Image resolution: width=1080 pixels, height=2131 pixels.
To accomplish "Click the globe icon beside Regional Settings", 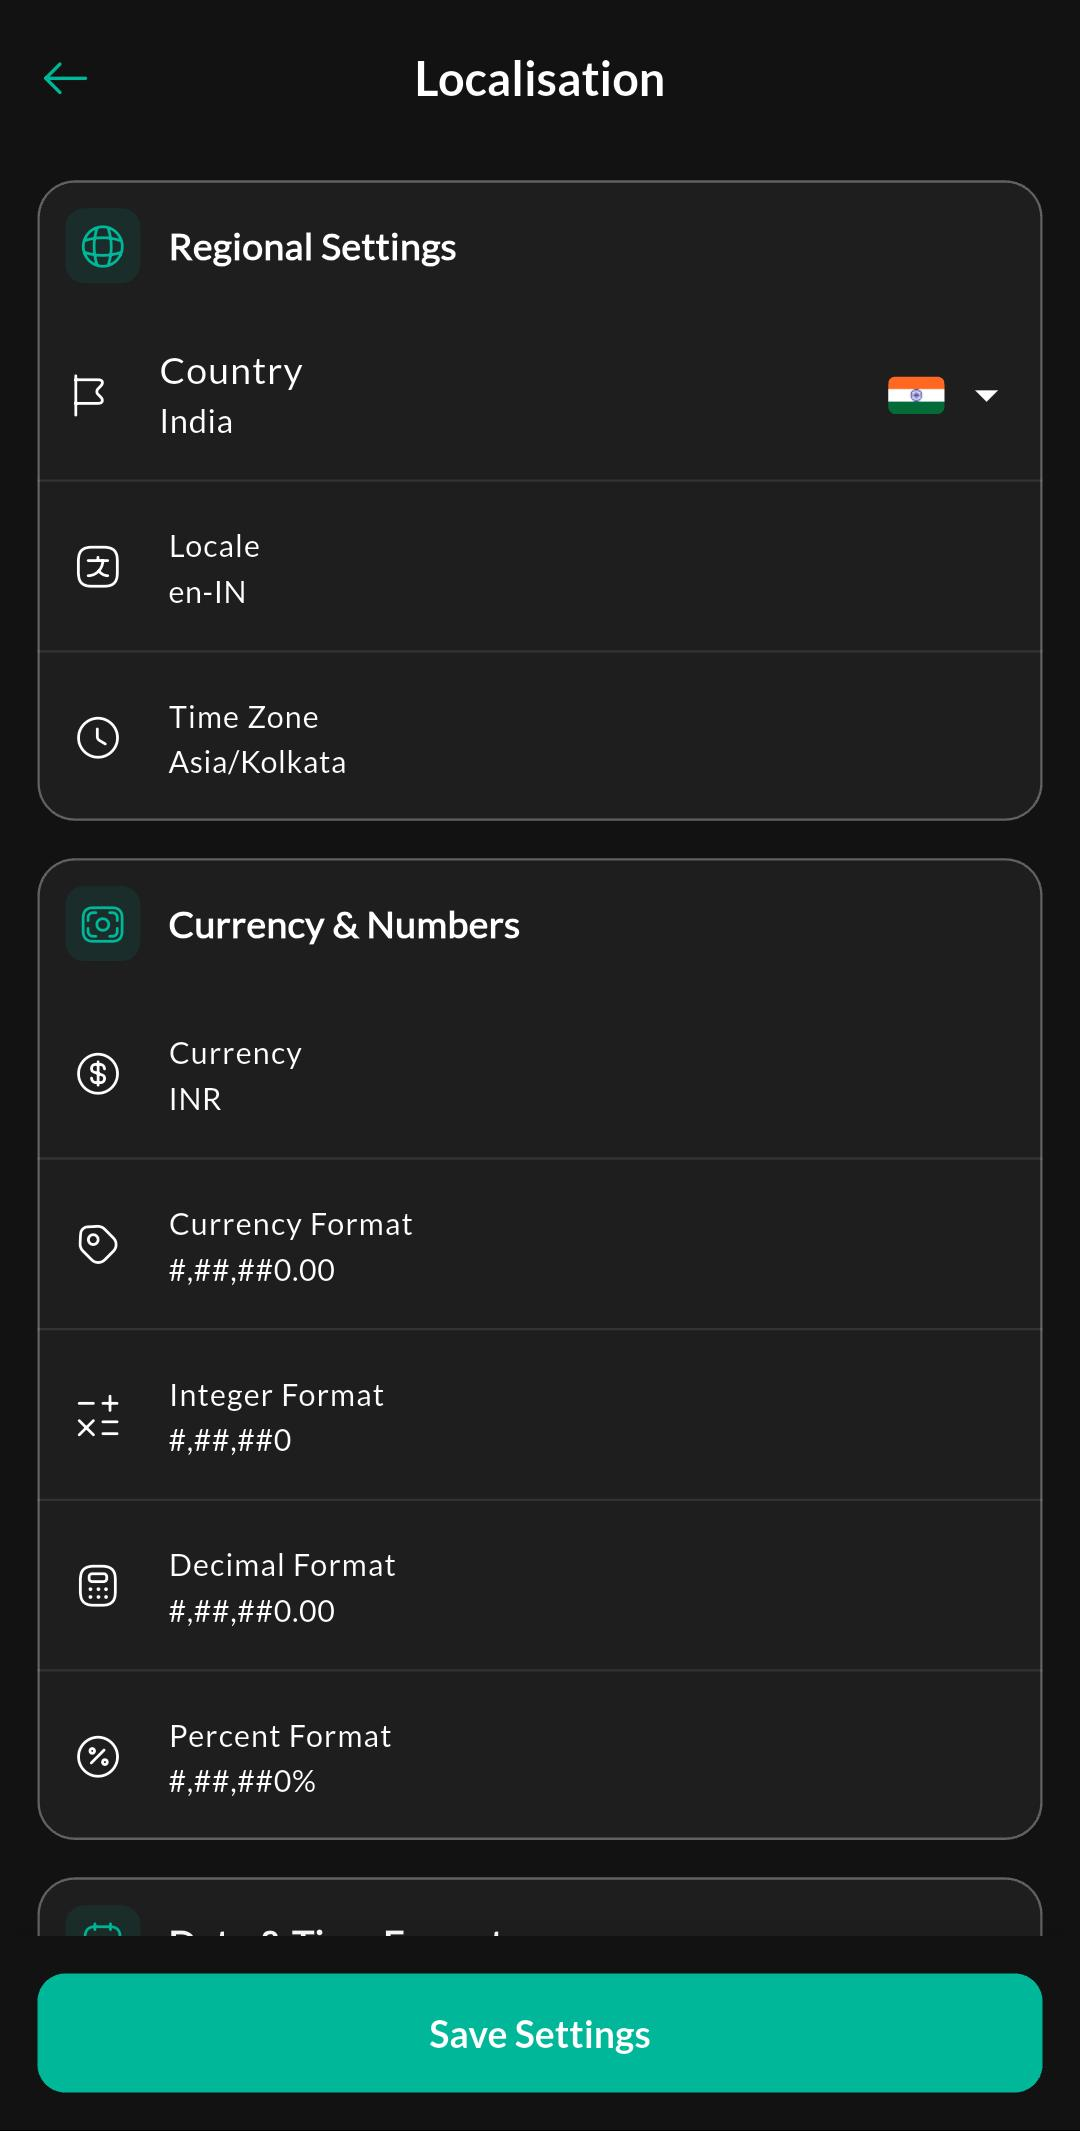I will tap(103, 246).
